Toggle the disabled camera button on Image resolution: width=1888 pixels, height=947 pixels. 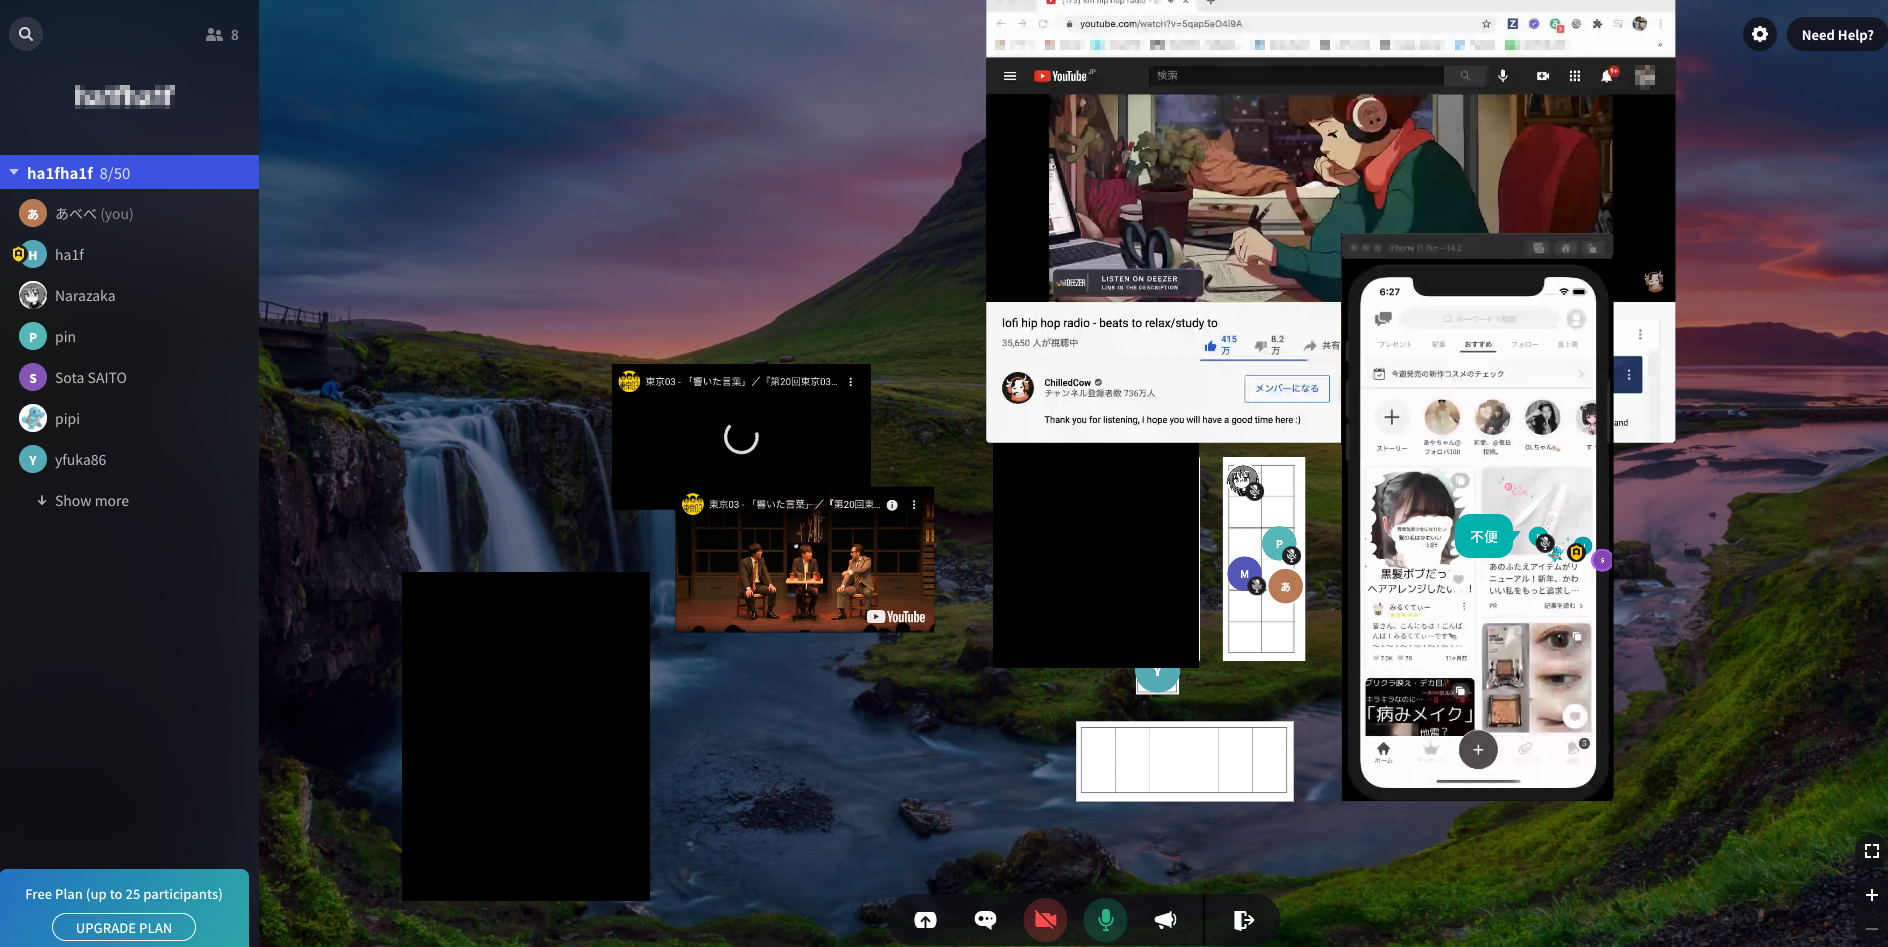click(x=1045, y=920)
